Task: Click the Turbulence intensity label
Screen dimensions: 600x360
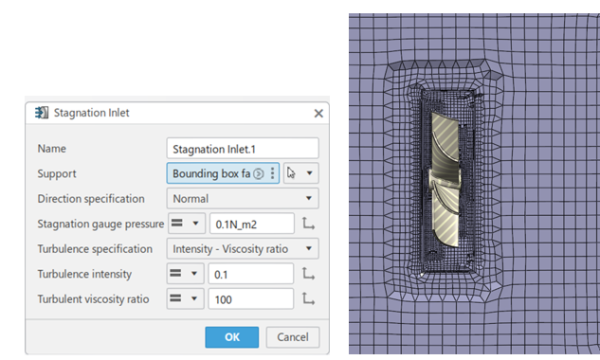Action: click(x=85, y=274)
